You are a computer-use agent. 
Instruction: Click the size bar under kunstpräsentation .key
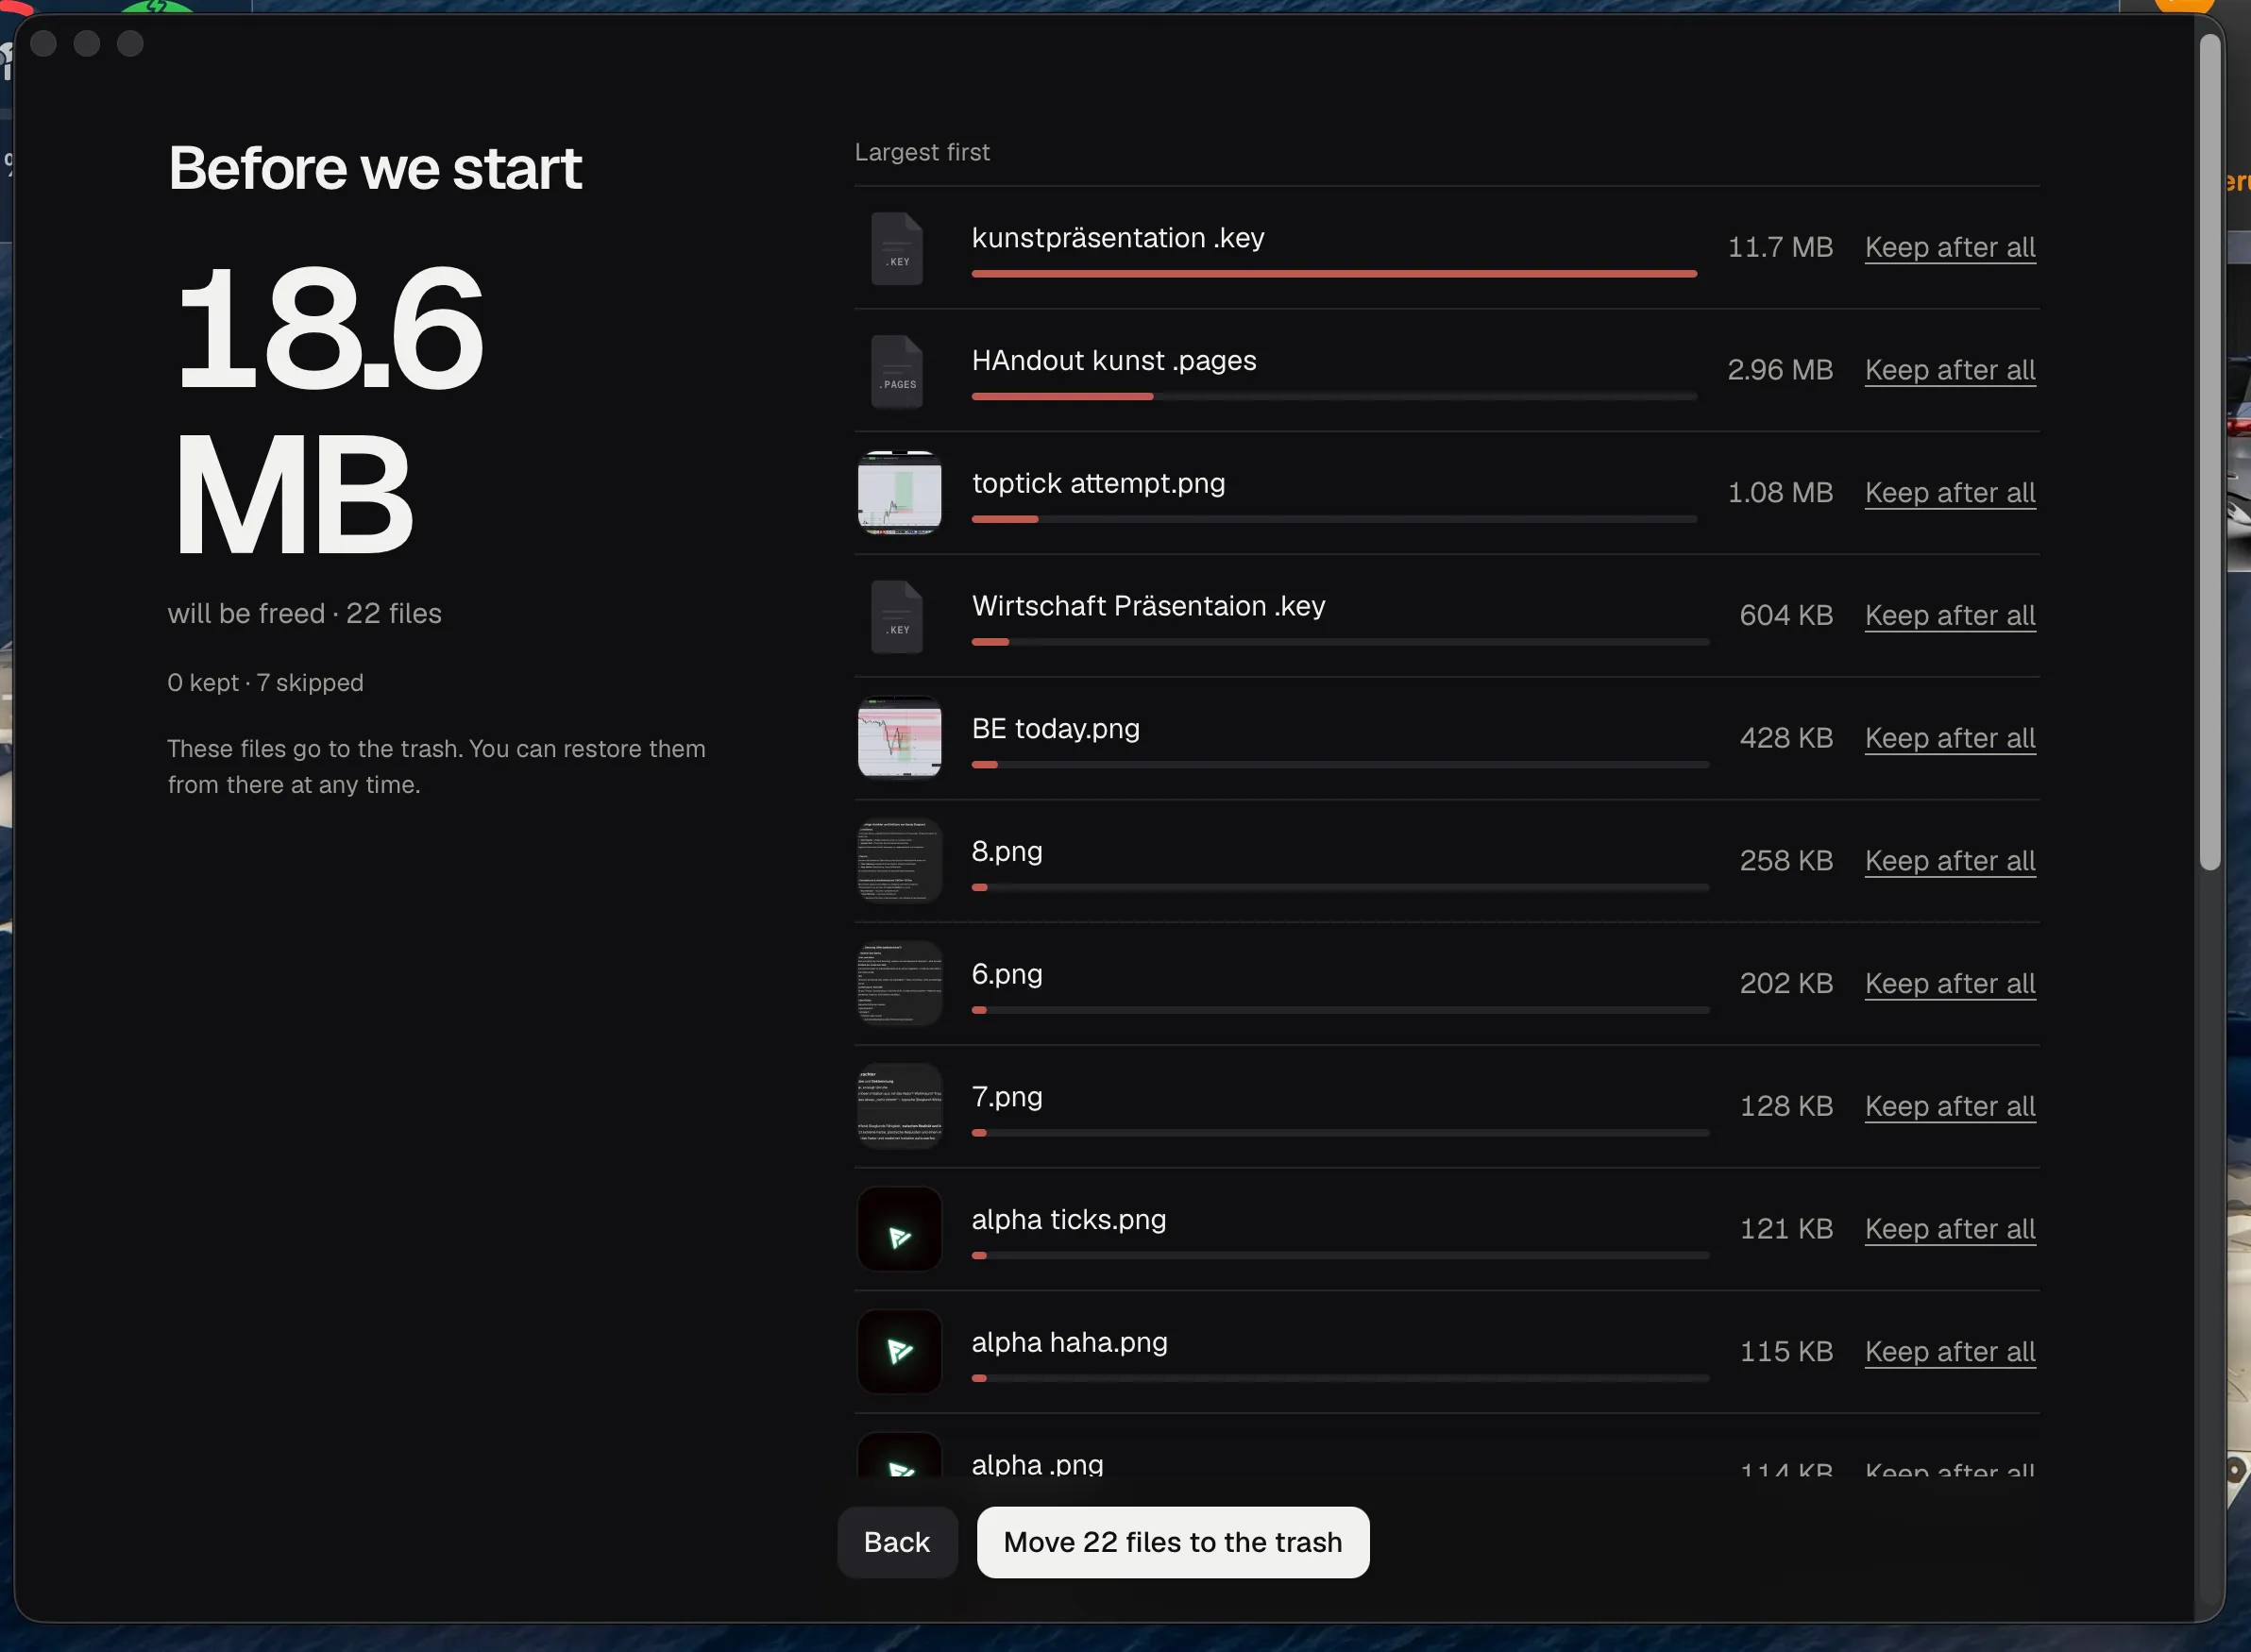(1334, 274)
